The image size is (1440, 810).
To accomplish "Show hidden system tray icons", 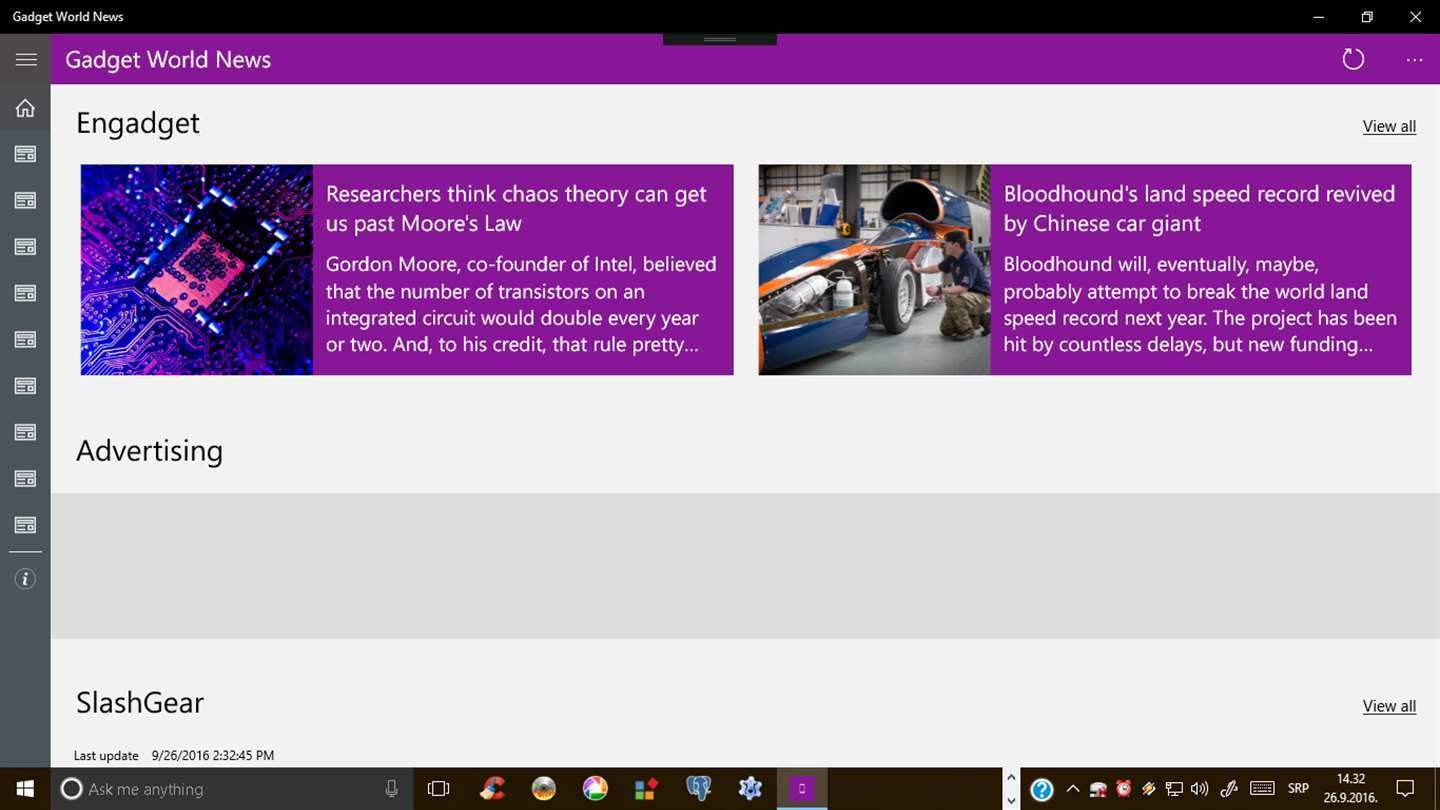I will [x=1073, y=789].
